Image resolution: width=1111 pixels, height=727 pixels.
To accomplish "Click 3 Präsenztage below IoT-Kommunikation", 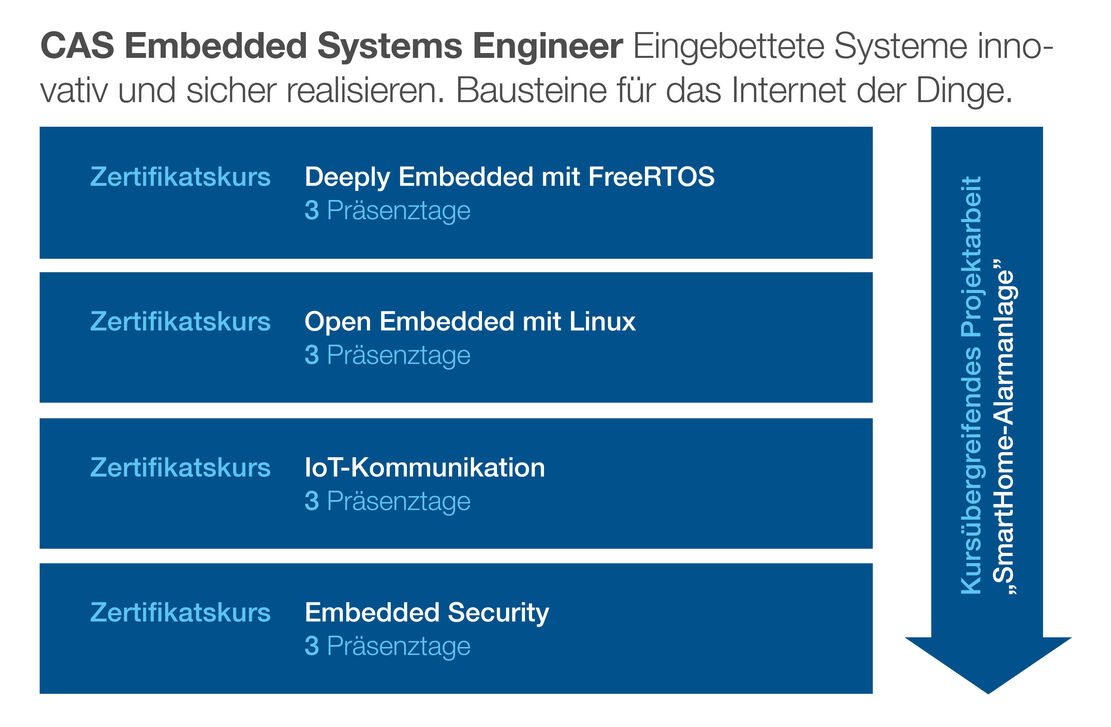I will (387, 501).
